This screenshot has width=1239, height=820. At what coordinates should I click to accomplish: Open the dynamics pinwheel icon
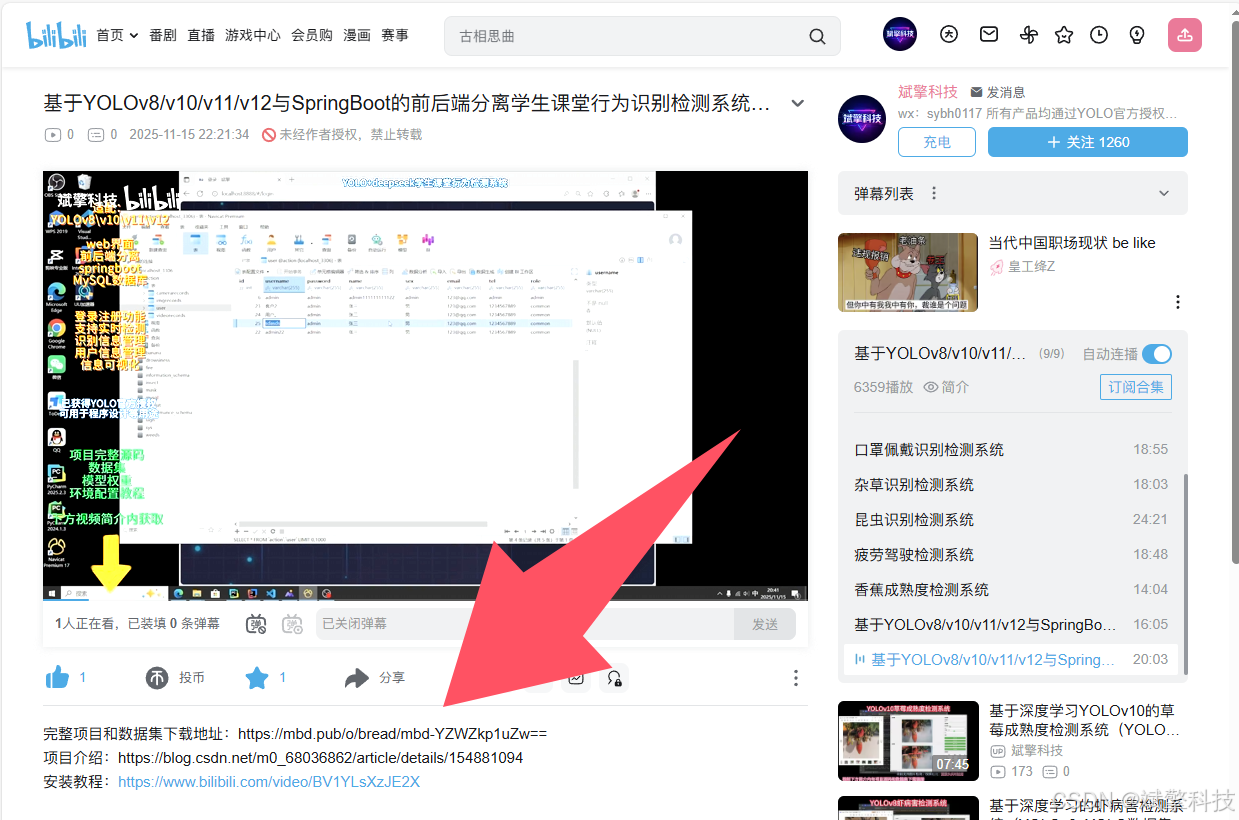tap(1029, 35)
